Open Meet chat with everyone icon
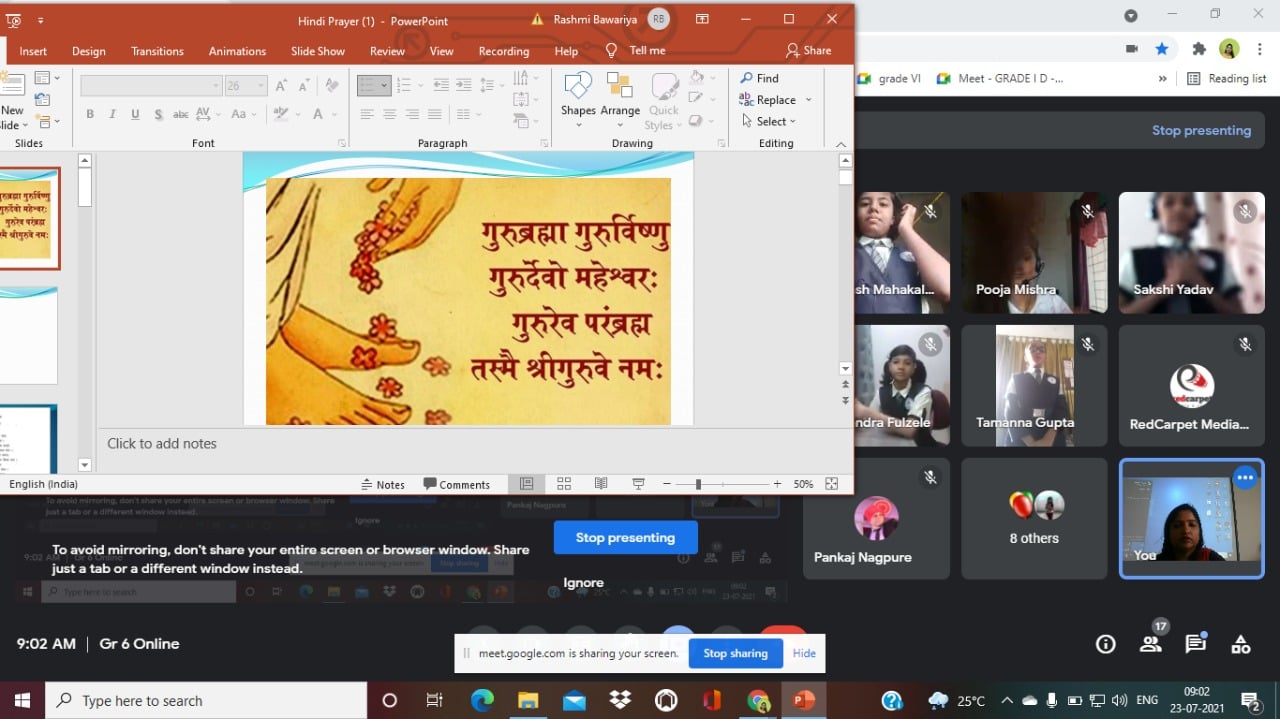1280x719 pixels. (x=1195, y=644)
